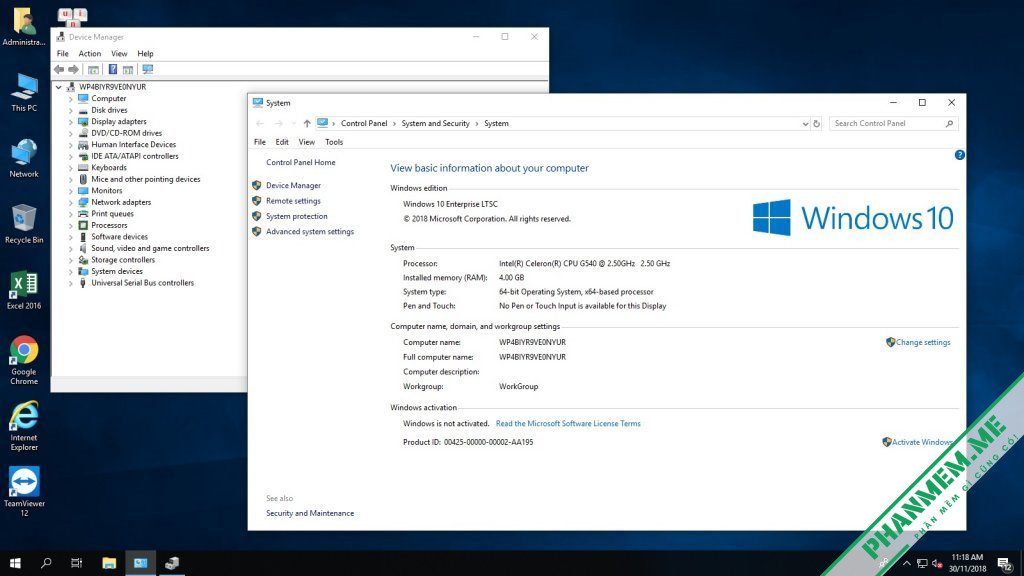
Task: Expand the Network adapters node
Action: 71,202
